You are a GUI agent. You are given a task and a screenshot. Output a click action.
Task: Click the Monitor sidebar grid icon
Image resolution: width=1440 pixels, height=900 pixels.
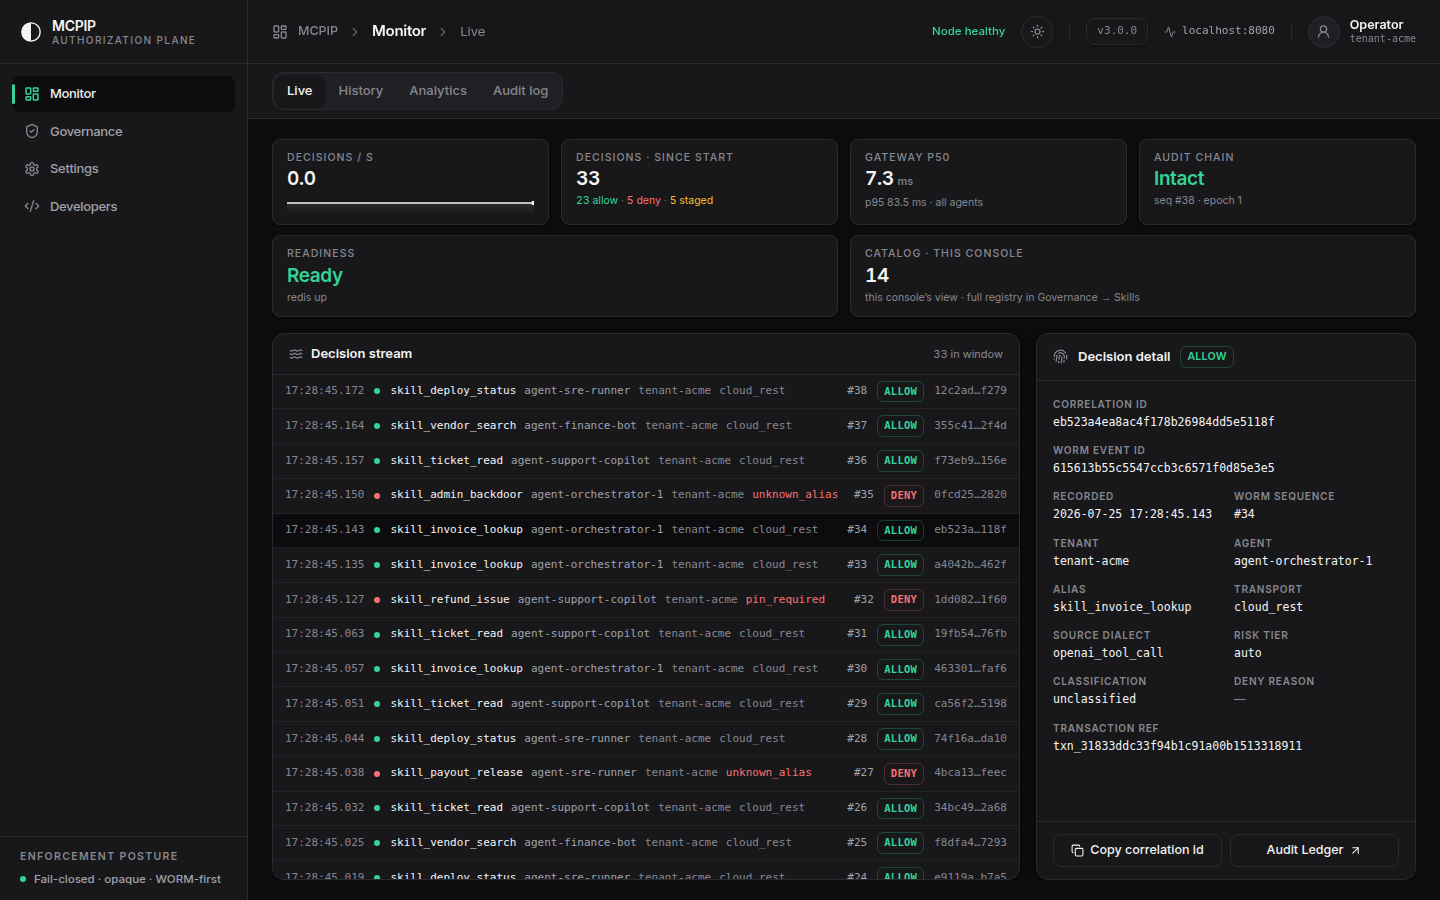tap(32, 94)
